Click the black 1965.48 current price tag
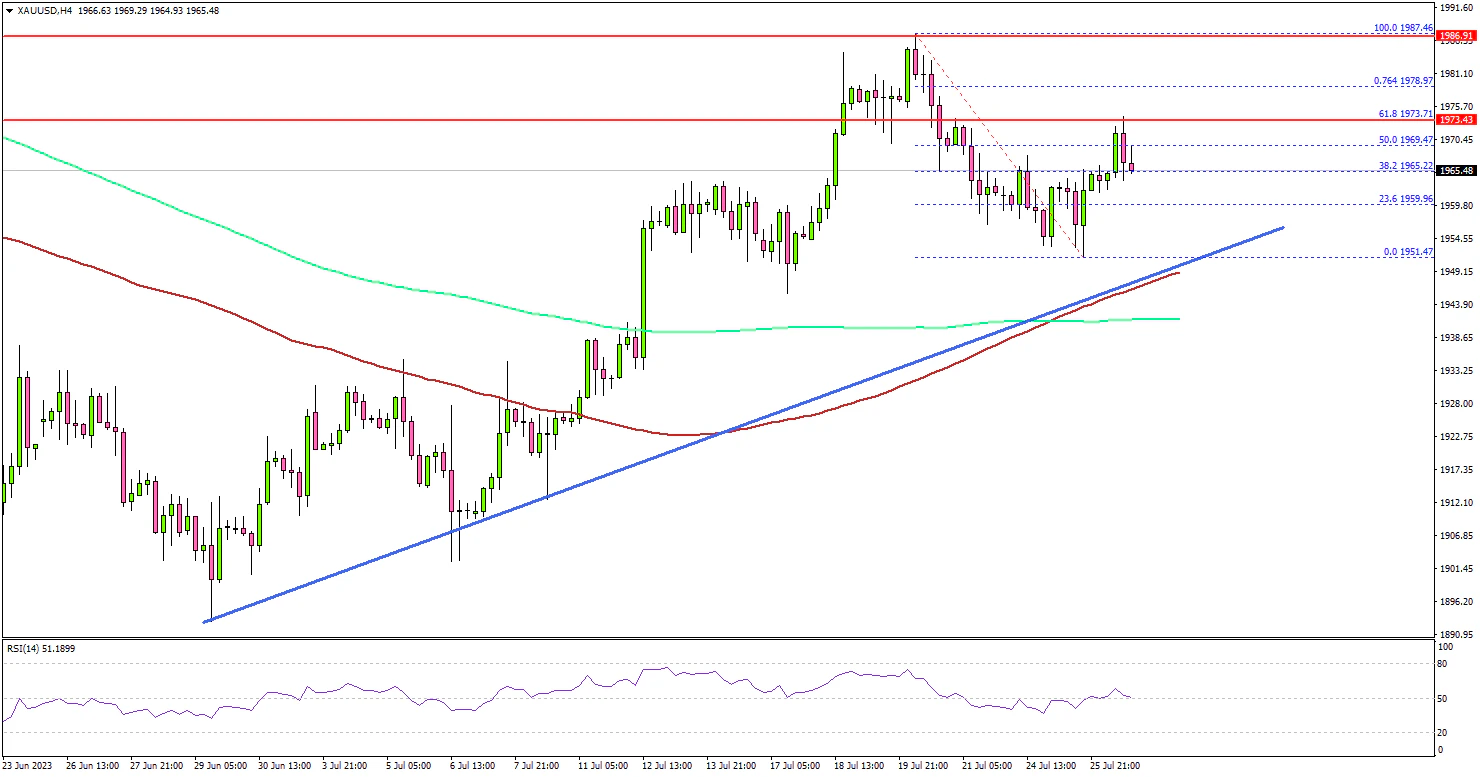The width and height of the screenshot is (1480, 777). coord(1456,171)
